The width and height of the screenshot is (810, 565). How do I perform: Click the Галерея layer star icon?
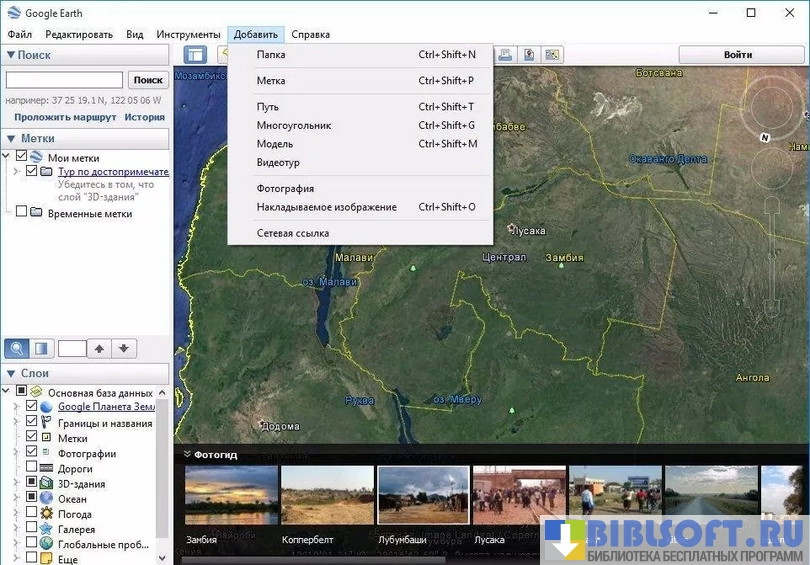(x=46, y=529)
